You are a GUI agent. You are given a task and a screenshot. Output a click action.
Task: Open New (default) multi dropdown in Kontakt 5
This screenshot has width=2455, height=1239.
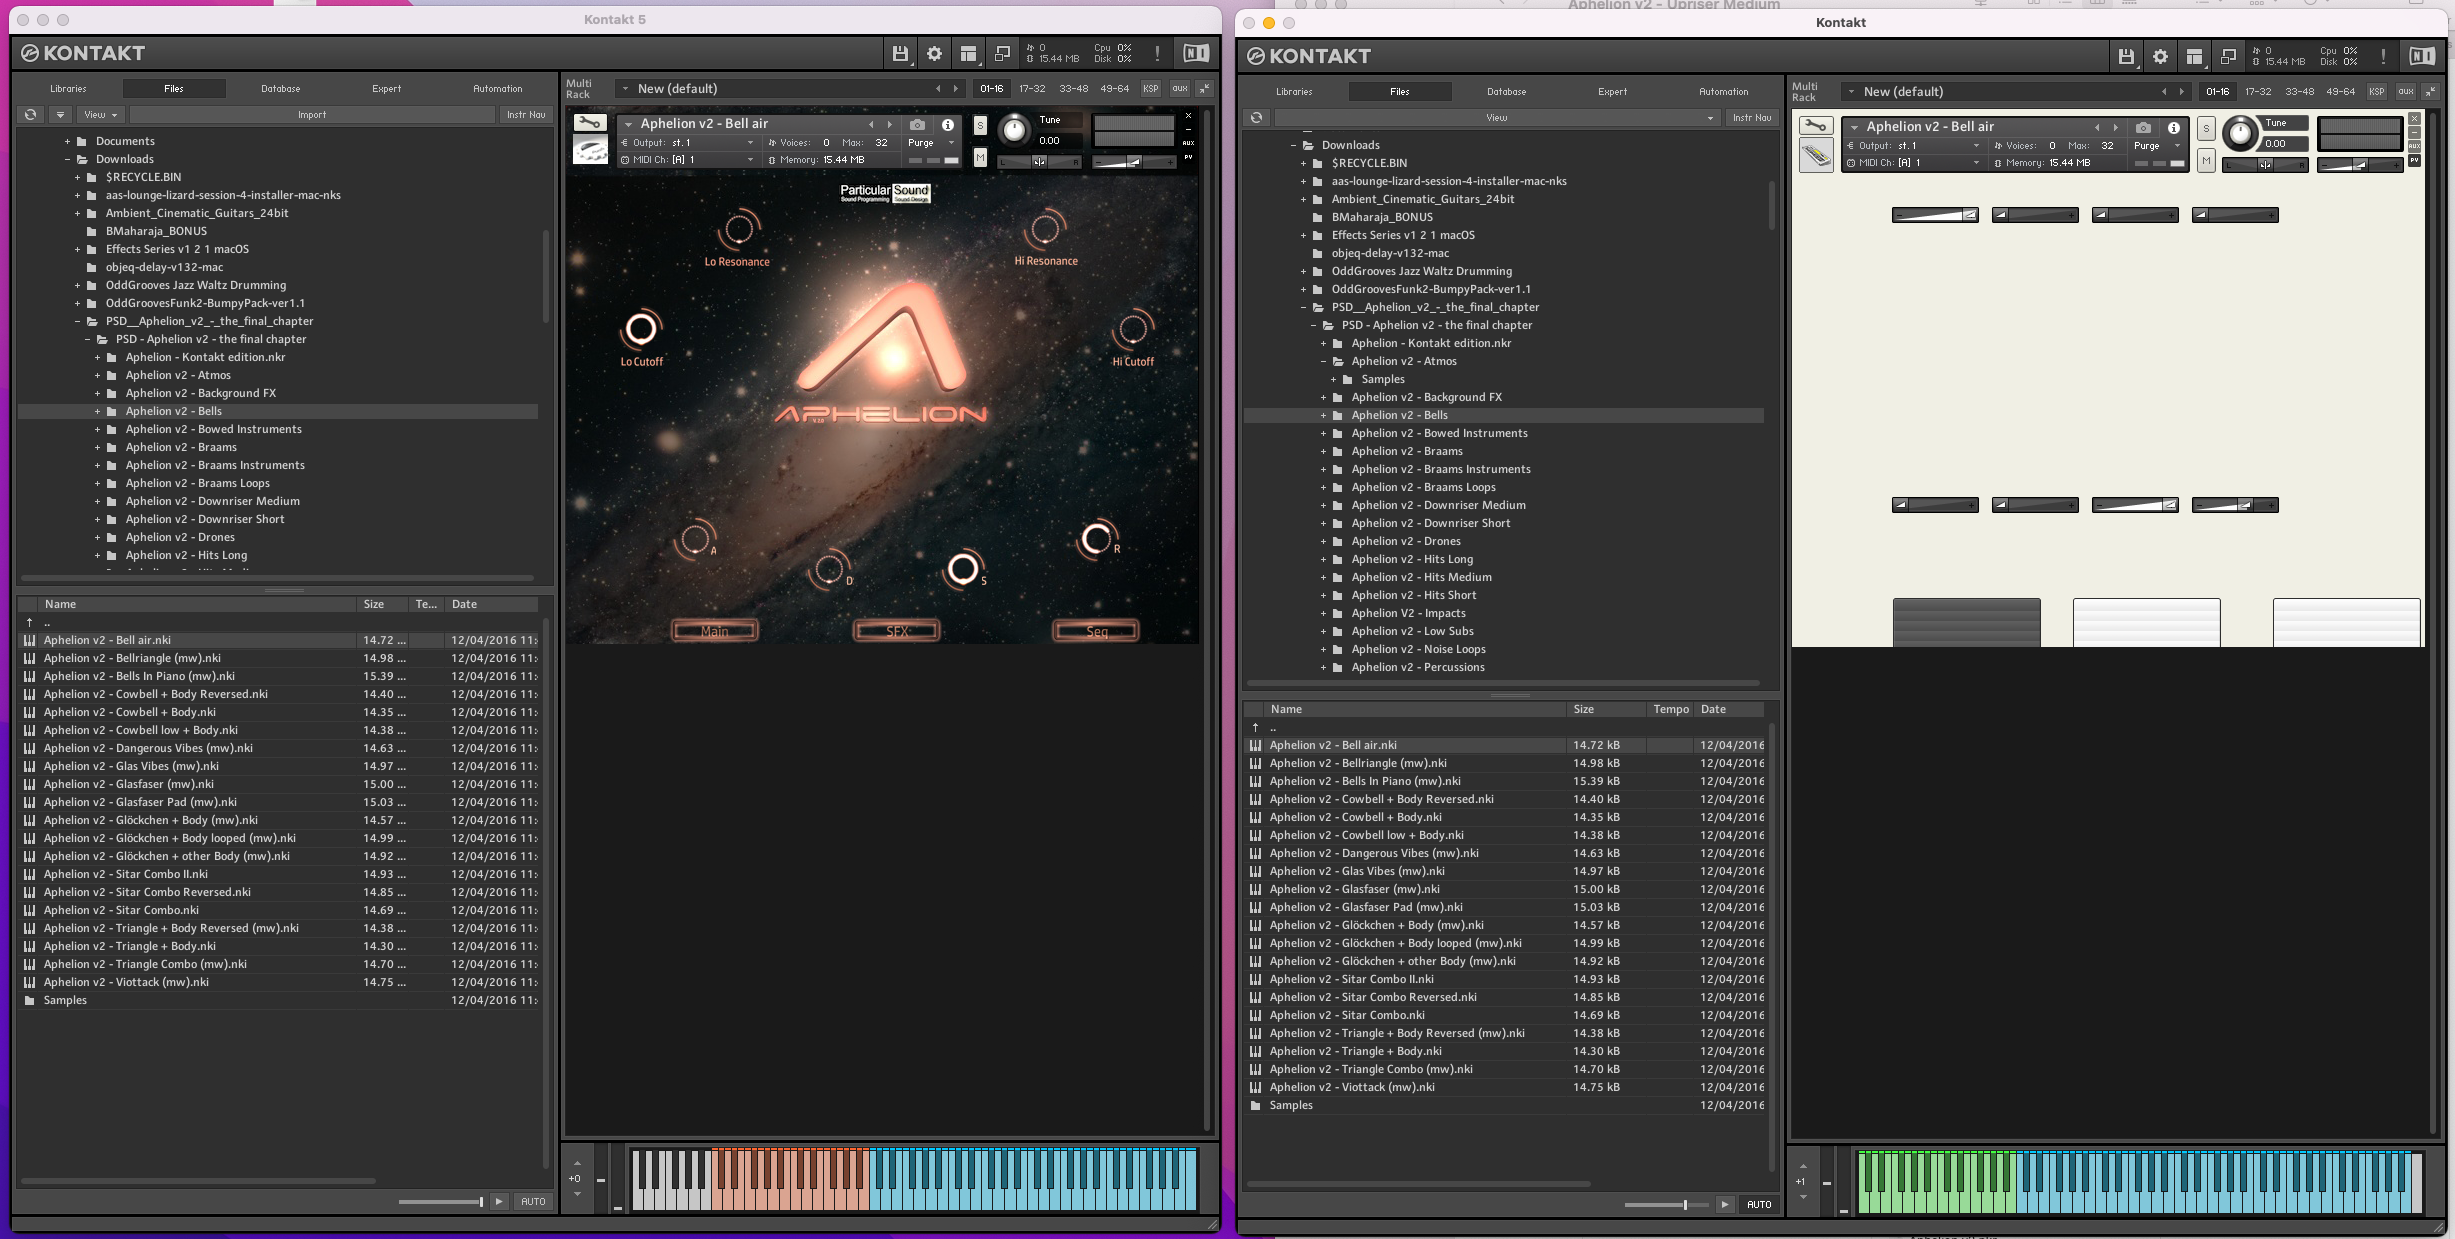pyautogui.click(x=790, y=88)
